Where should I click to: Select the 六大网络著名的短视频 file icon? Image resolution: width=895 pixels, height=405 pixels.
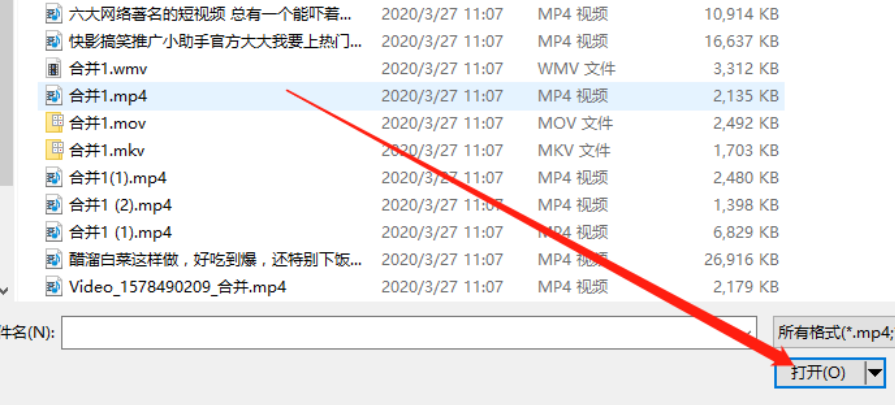[54, 14]
